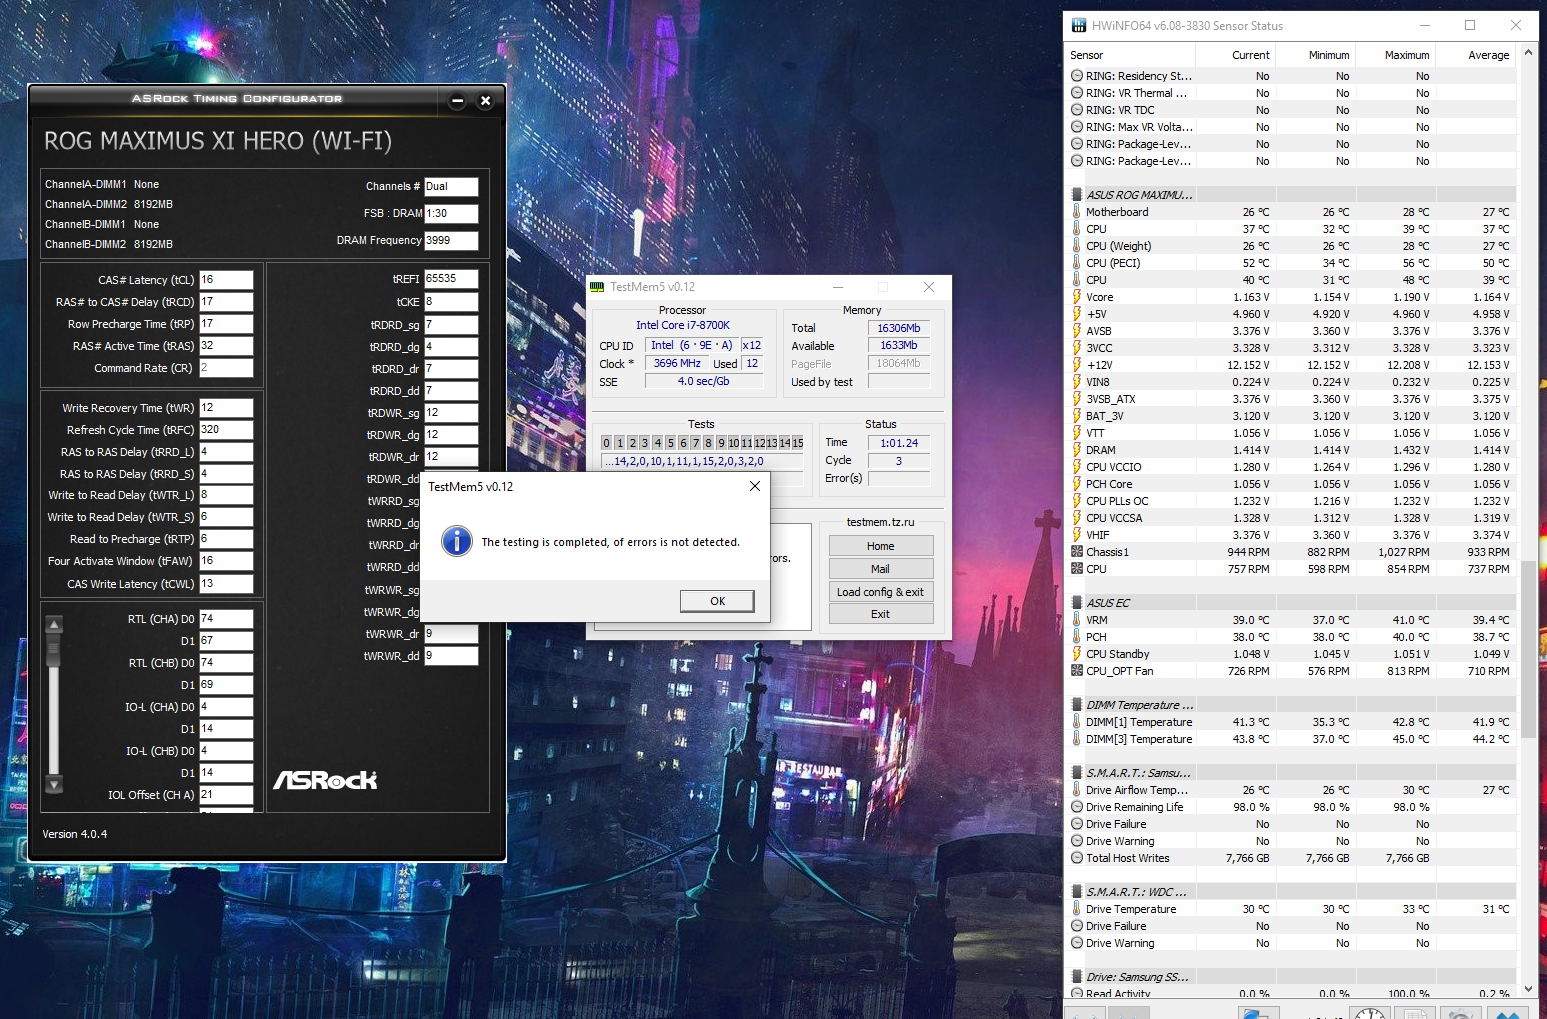Click the lightning icon beside CPU Standby
This screenshot has width=1547, height=1019.
[x=1077, y=654]
